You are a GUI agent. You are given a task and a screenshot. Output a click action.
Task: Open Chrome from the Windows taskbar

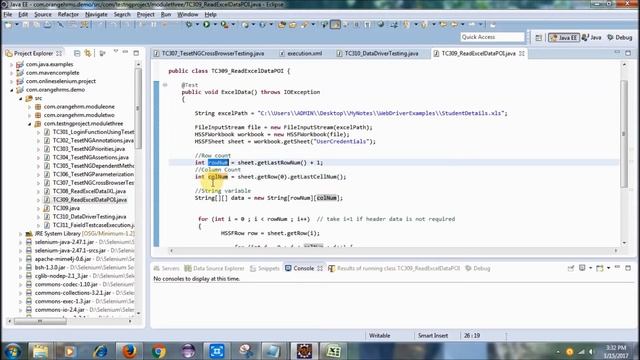point(158,351)
